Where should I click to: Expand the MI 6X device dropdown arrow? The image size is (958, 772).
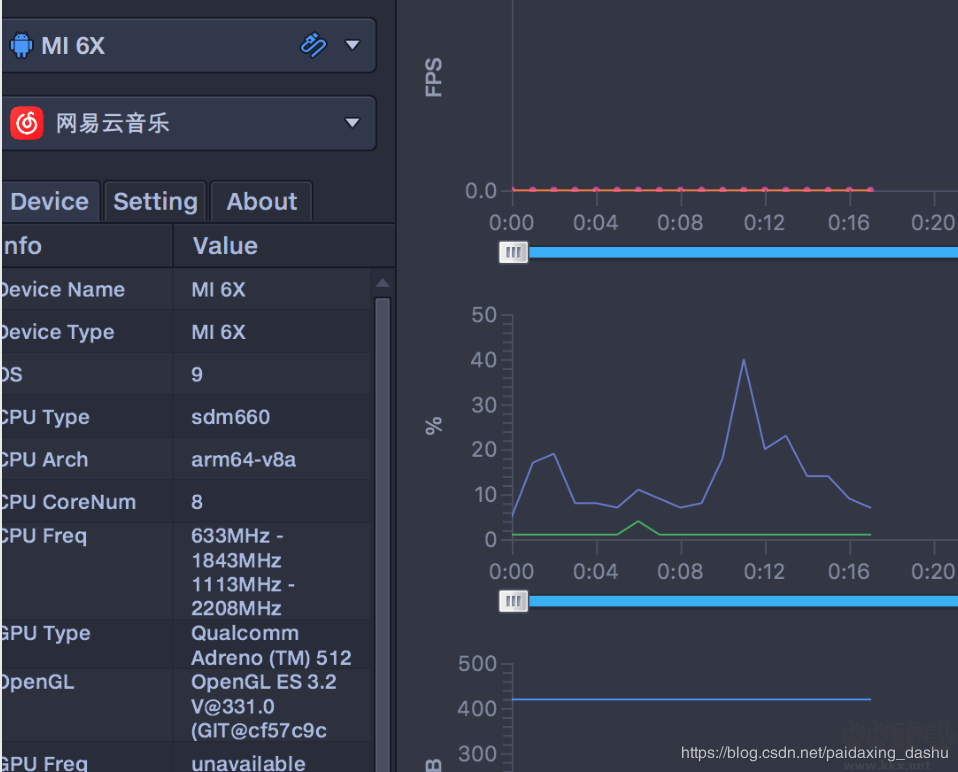[x=352, y=45]
